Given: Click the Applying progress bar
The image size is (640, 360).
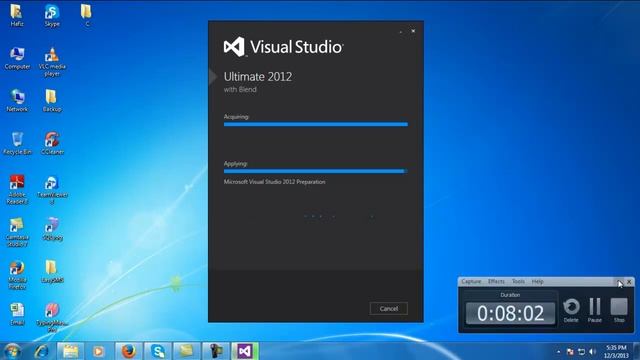Looking at the screenshot, I should coord(316,171).
